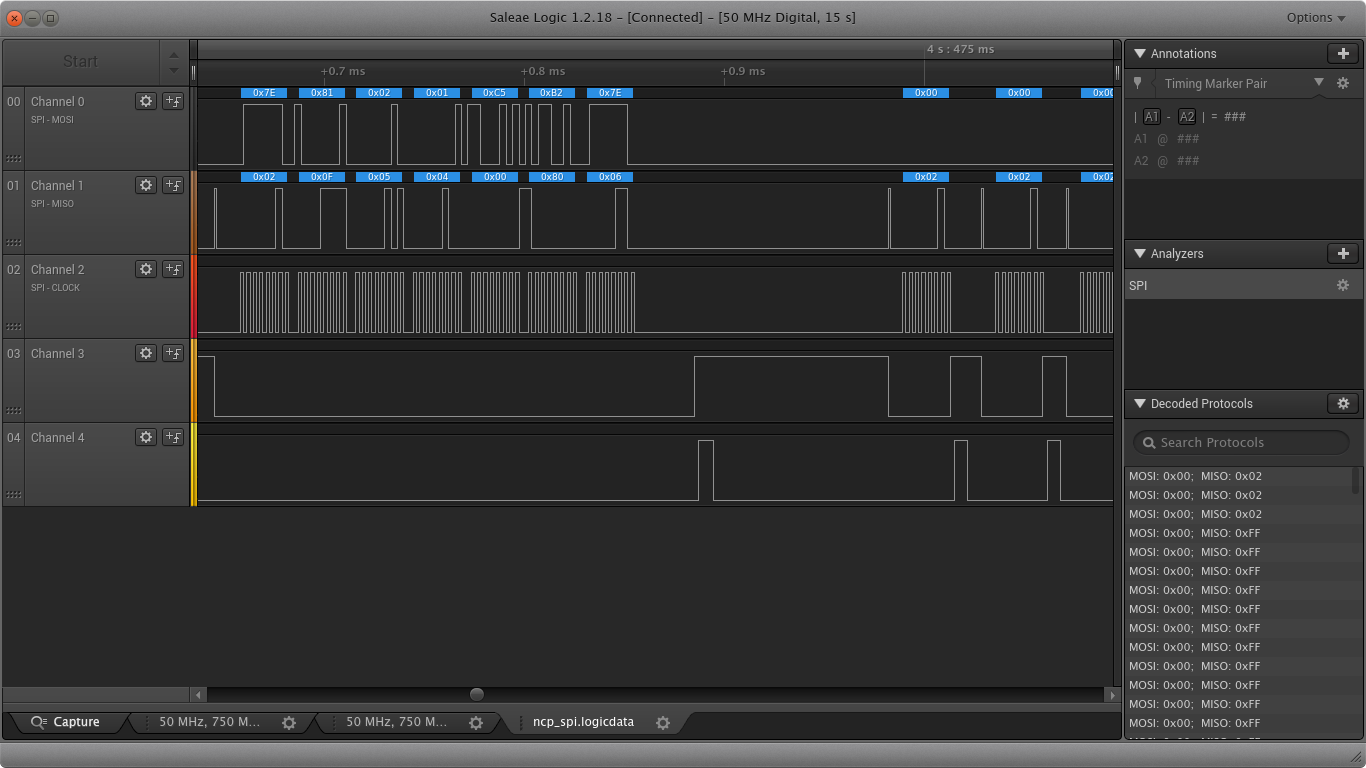Open the Timing Marker Pair dropdown
The image size is (1366, 768).
(x=1318, y=84)
